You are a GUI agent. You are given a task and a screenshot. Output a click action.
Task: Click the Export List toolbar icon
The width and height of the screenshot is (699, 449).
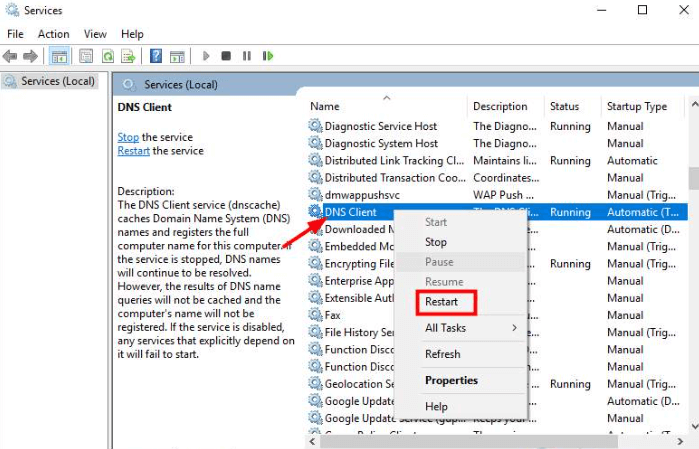[x=128, y=56]
